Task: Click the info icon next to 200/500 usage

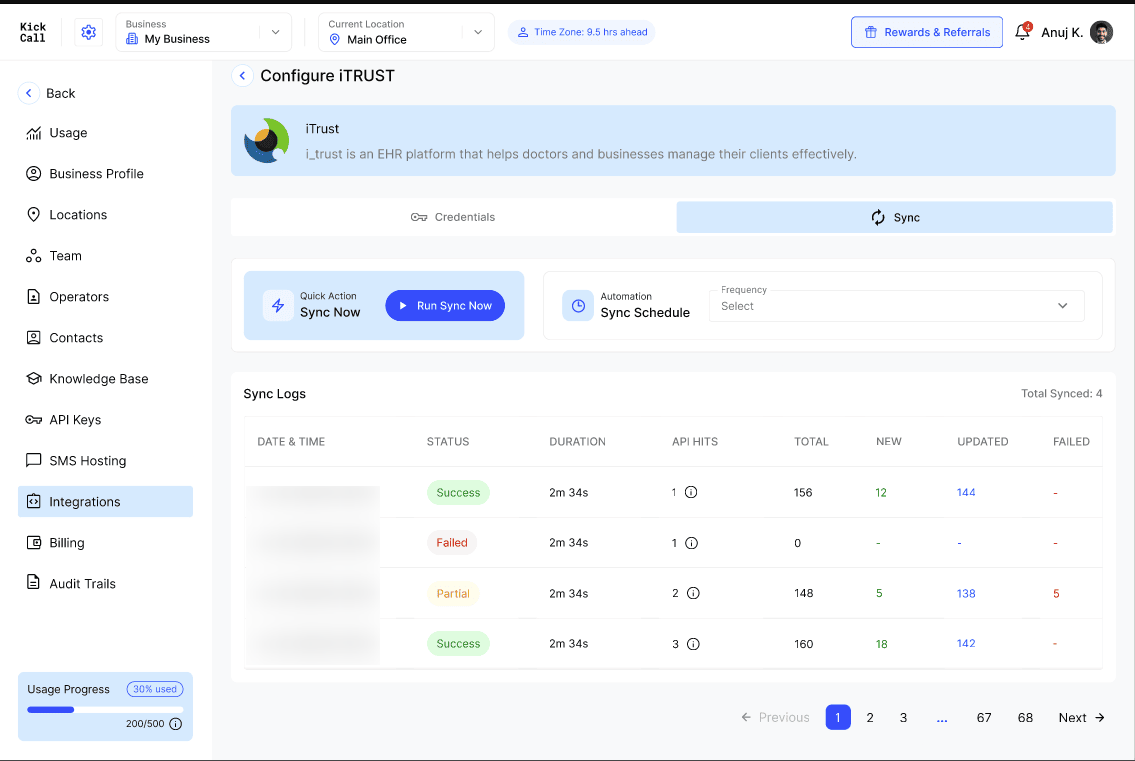Action: pyautogui.click(x=175, y=723)
